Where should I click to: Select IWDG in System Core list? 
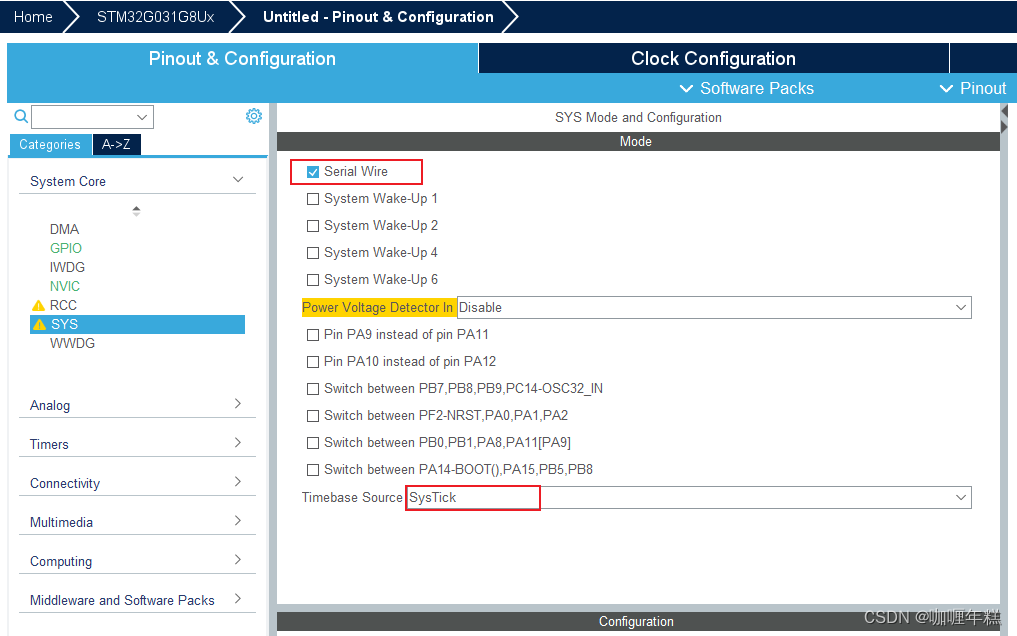[x=67, y=267]
